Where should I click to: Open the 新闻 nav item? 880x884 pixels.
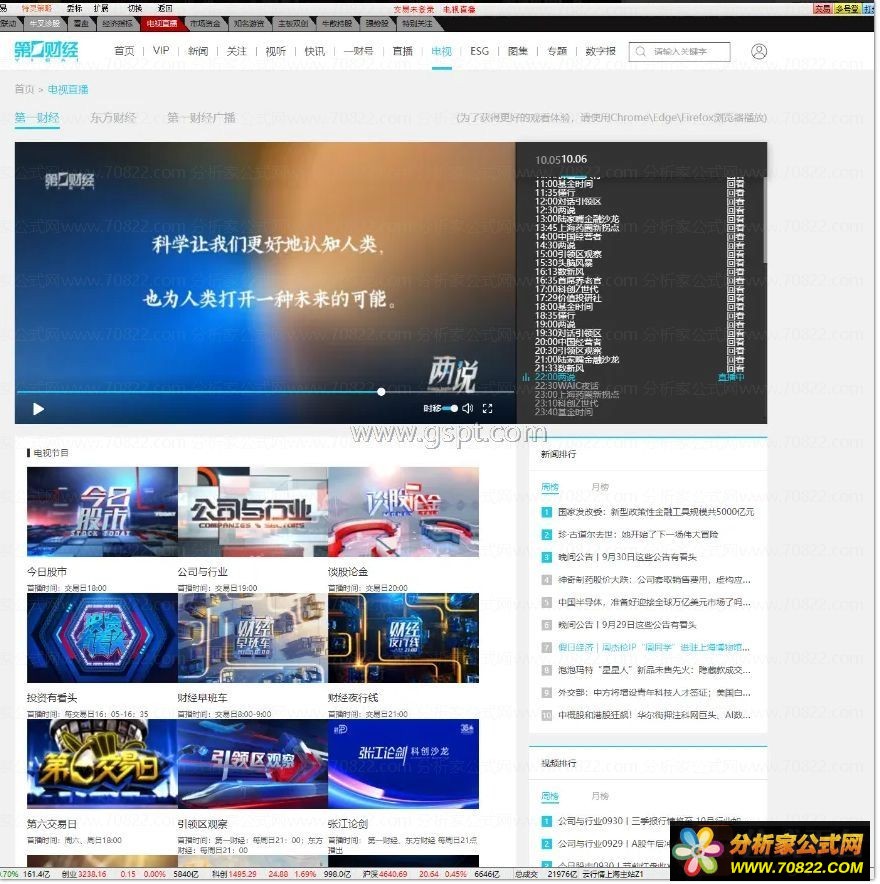point(198,51)
